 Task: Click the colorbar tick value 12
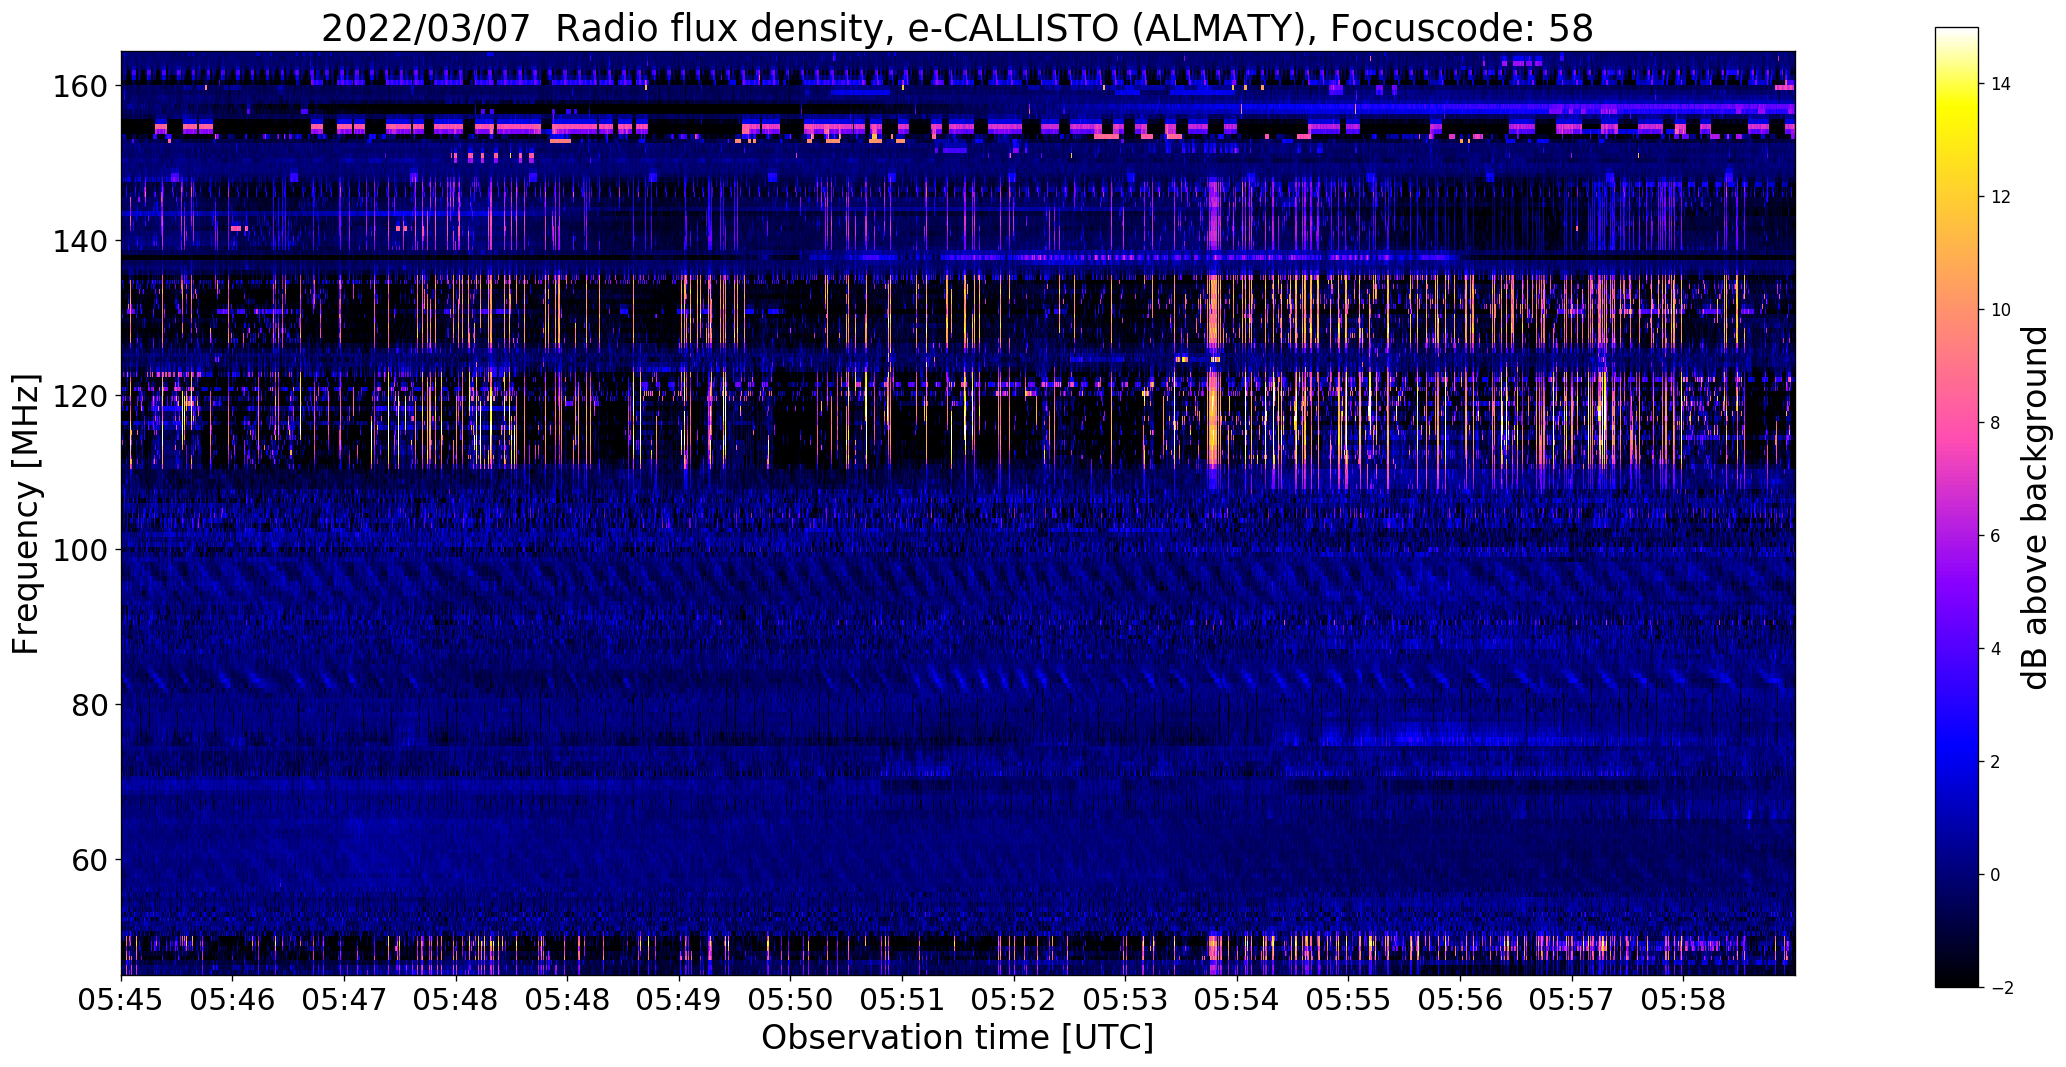click(2001, 197)
